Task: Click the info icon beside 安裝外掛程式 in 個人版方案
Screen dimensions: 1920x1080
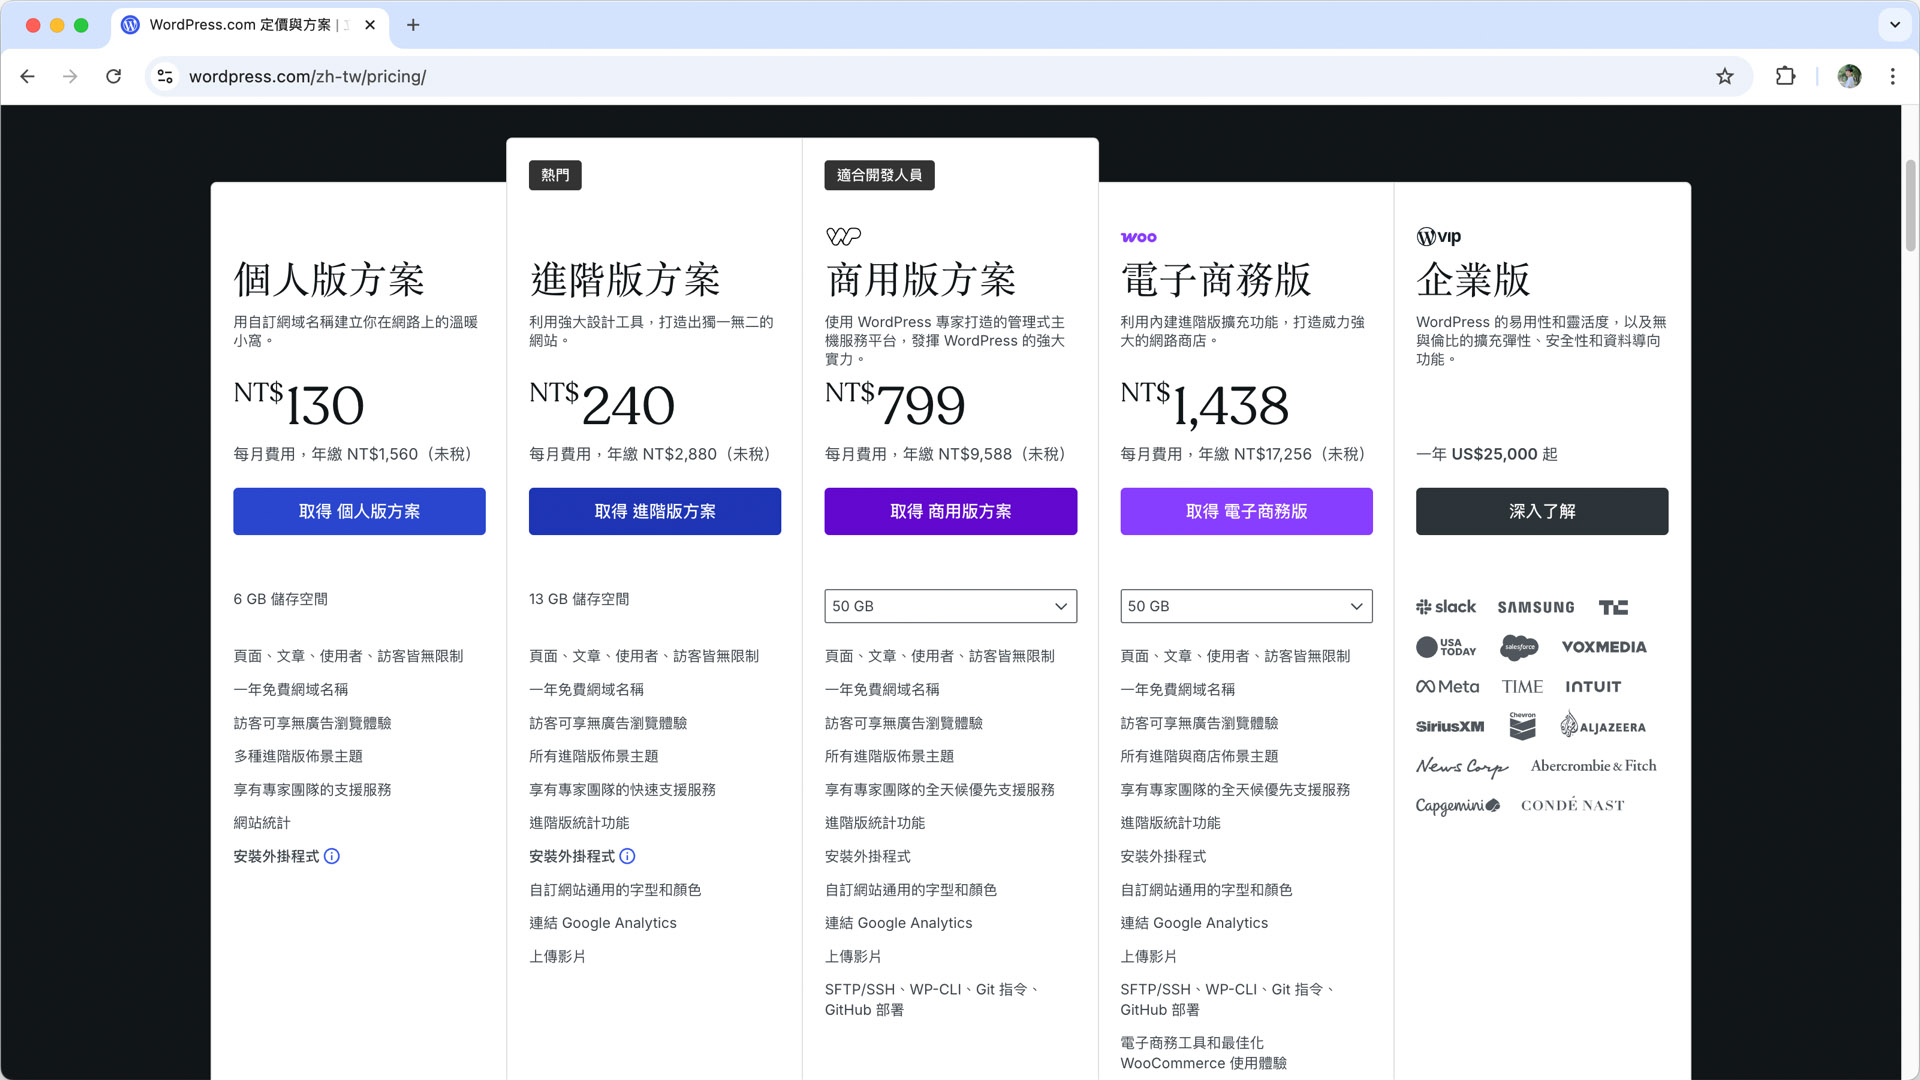Action: (332, 857)
